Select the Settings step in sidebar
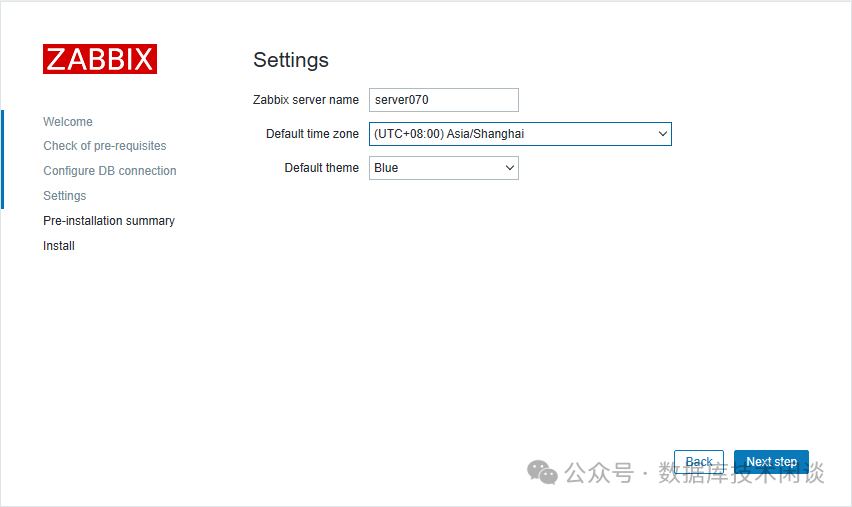Image resolution: width=852 pixels, height=507 pixels. click(x=65, y=196)
